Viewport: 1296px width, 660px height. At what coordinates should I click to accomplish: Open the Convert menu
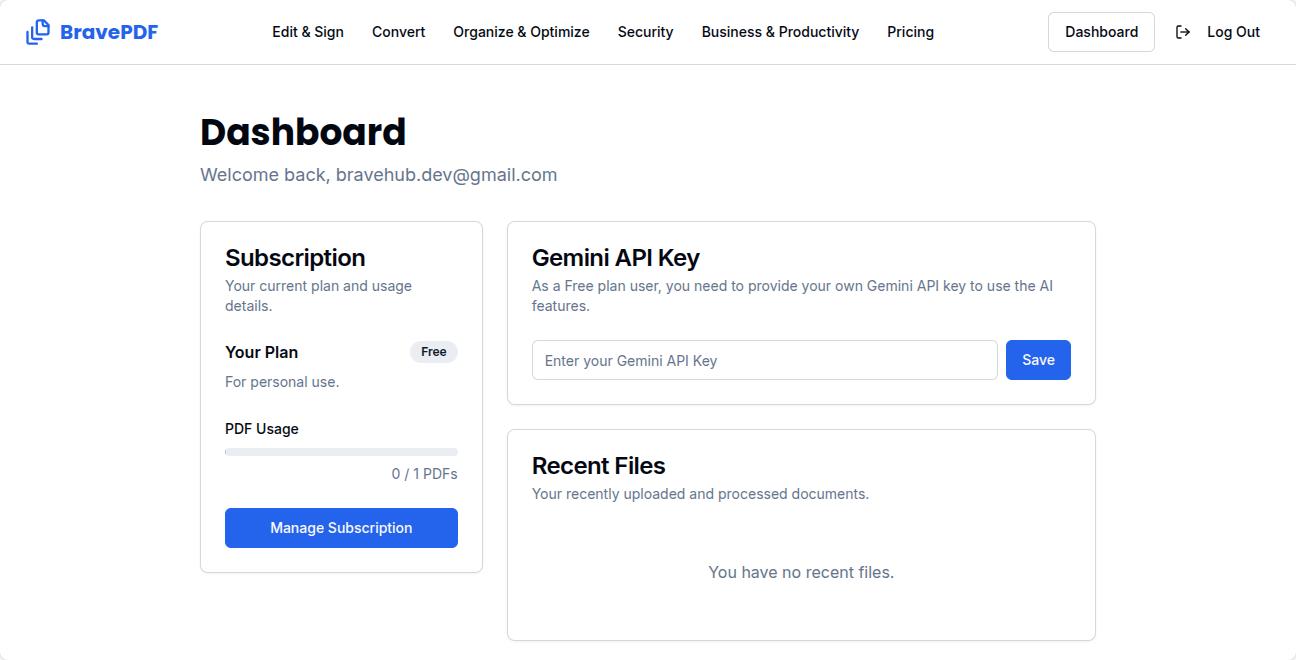pos(398,32)
